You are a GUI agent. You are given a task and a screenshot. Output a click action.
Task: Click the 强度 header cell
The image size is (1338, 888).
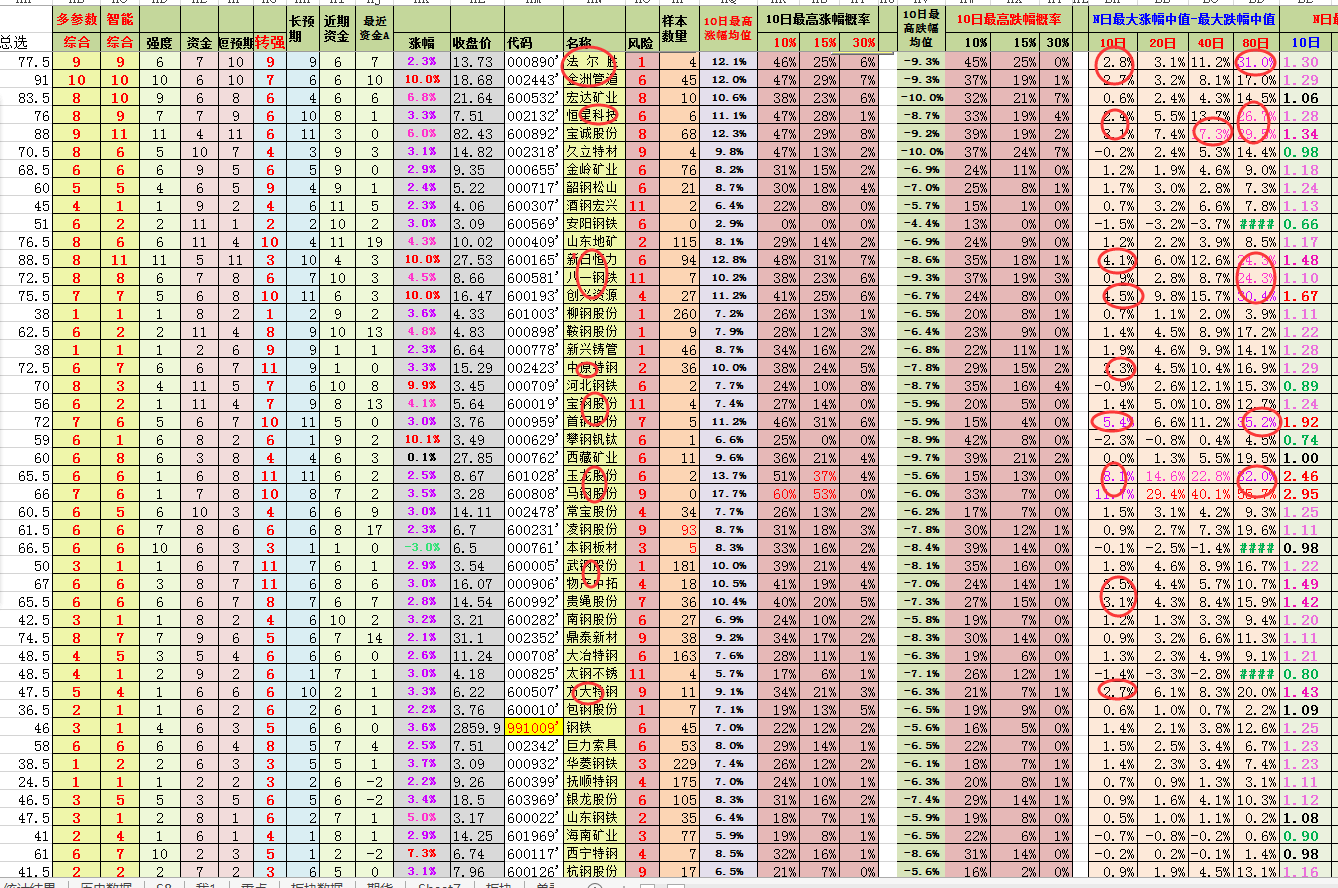coord(159,42)
